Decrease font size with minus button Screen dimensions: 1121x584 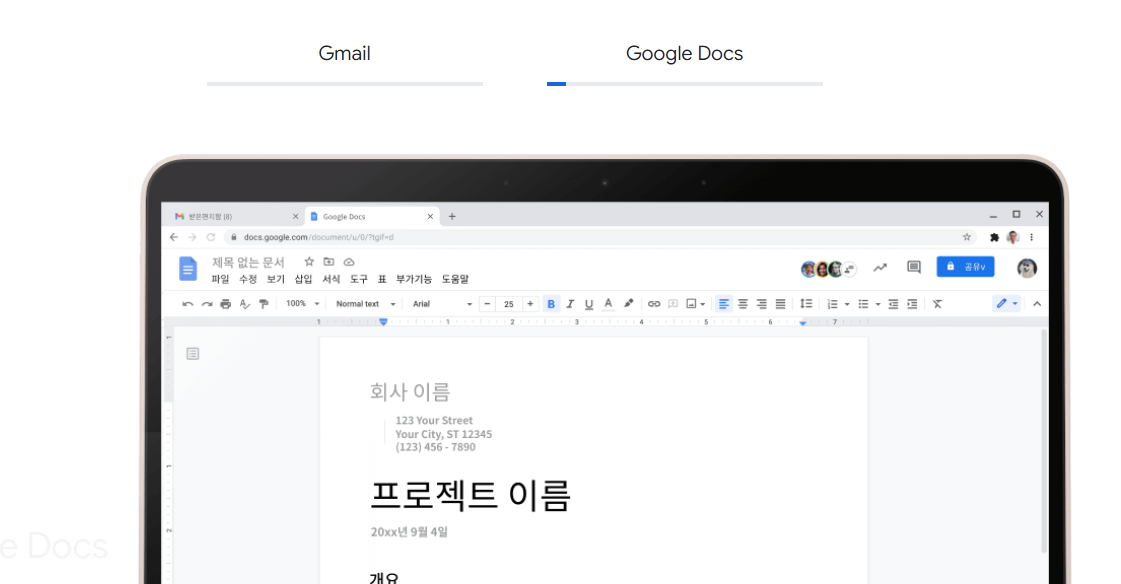[488, 304]
